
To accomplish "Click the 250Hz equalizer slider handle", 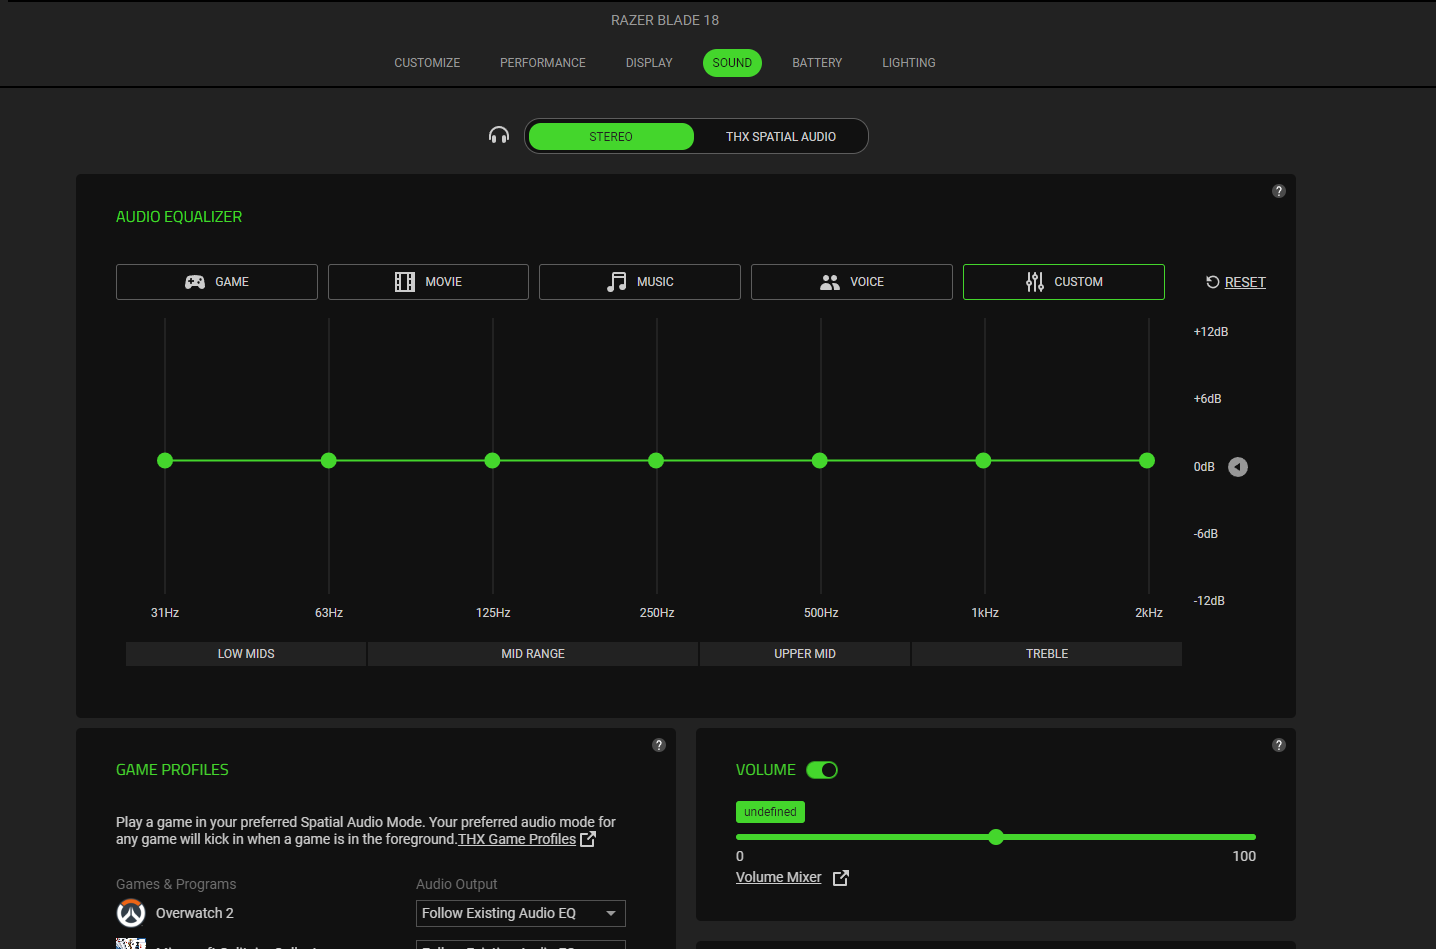I will click(656, 460).
